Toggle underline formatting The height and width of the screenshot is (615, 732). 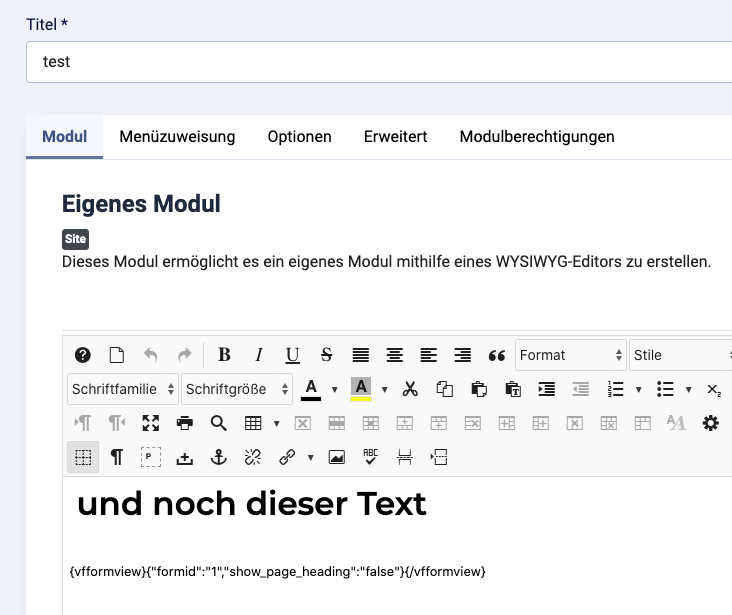293,355
